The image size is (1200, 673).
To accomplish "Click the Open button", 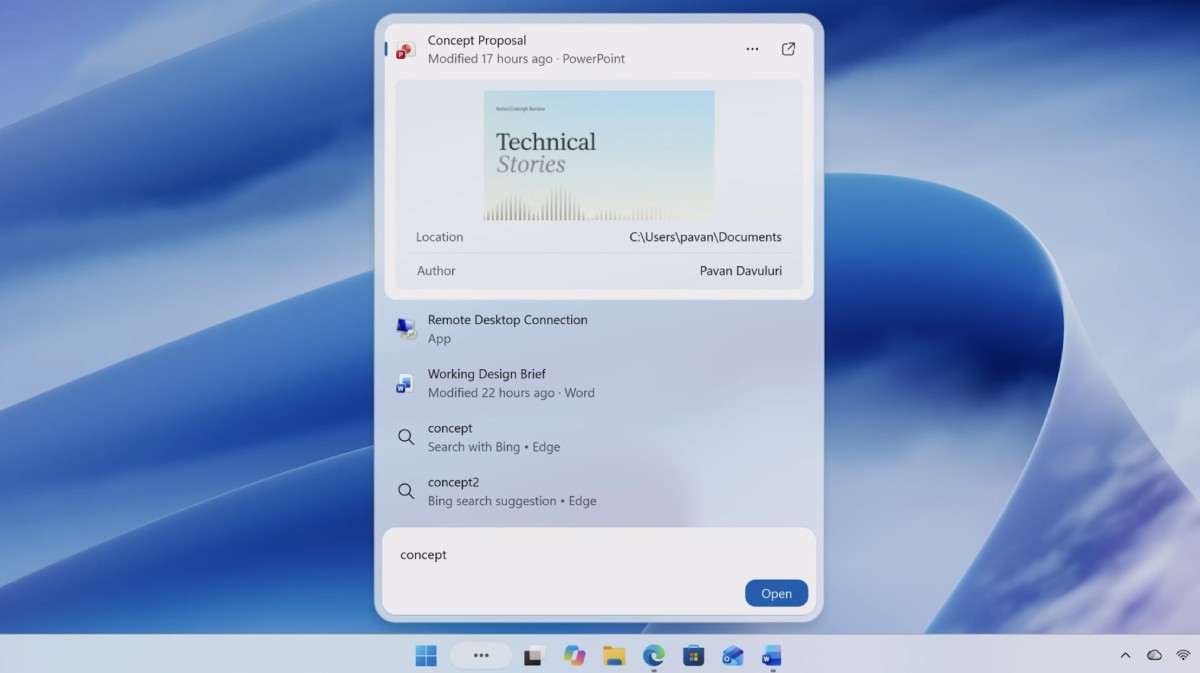I will [x=776, y=593].
